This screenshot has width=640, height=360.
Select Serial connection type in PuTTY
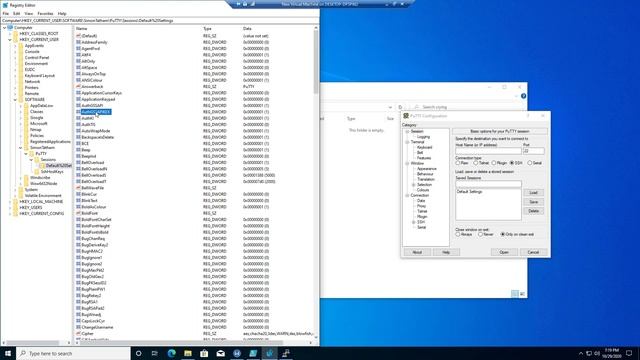click(530, 163)
